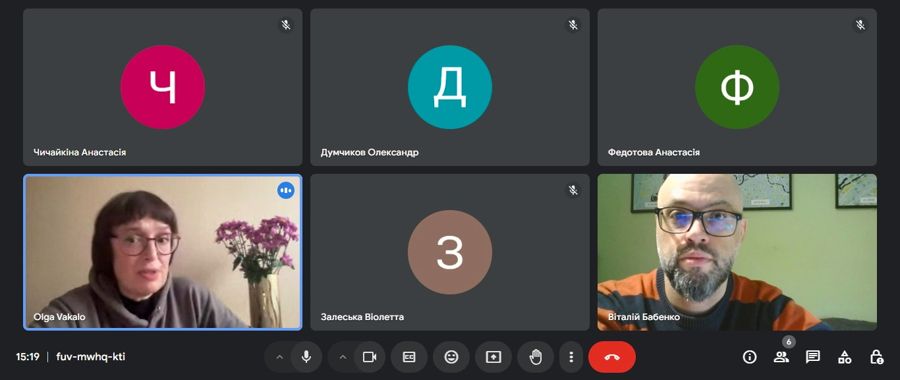Show the participants people panel

tap(781, 357)
